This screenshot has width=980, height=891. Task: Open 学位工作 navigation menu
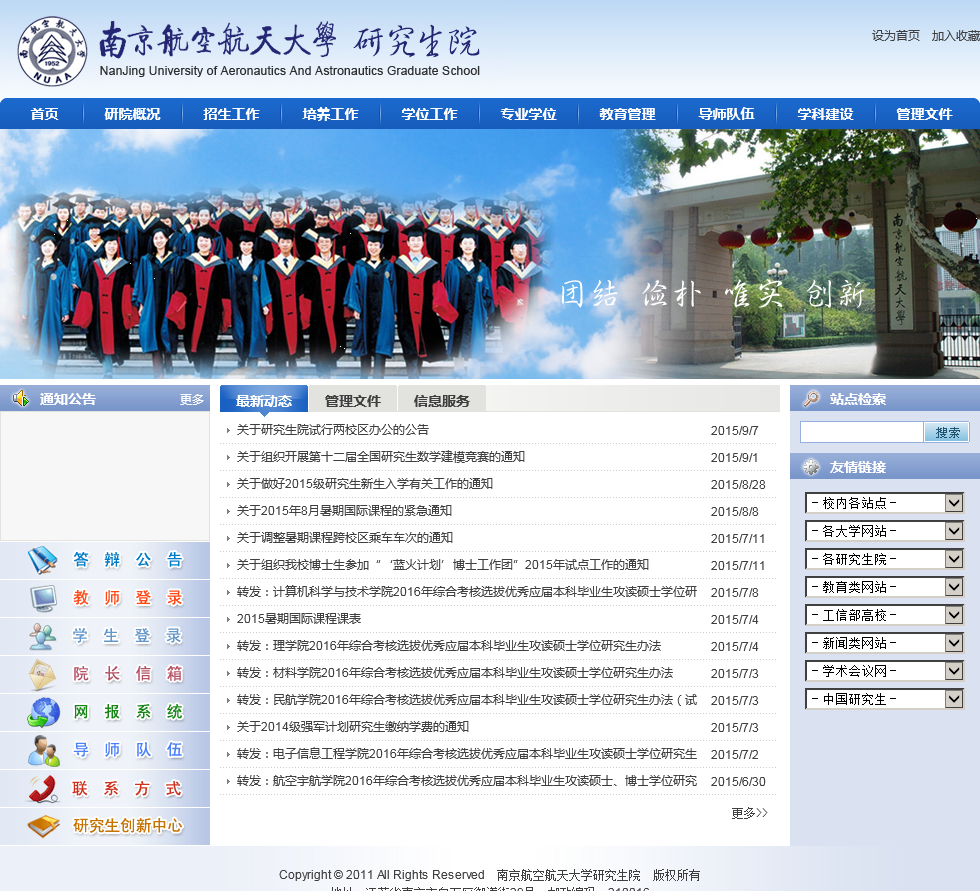tap(429, 114)
